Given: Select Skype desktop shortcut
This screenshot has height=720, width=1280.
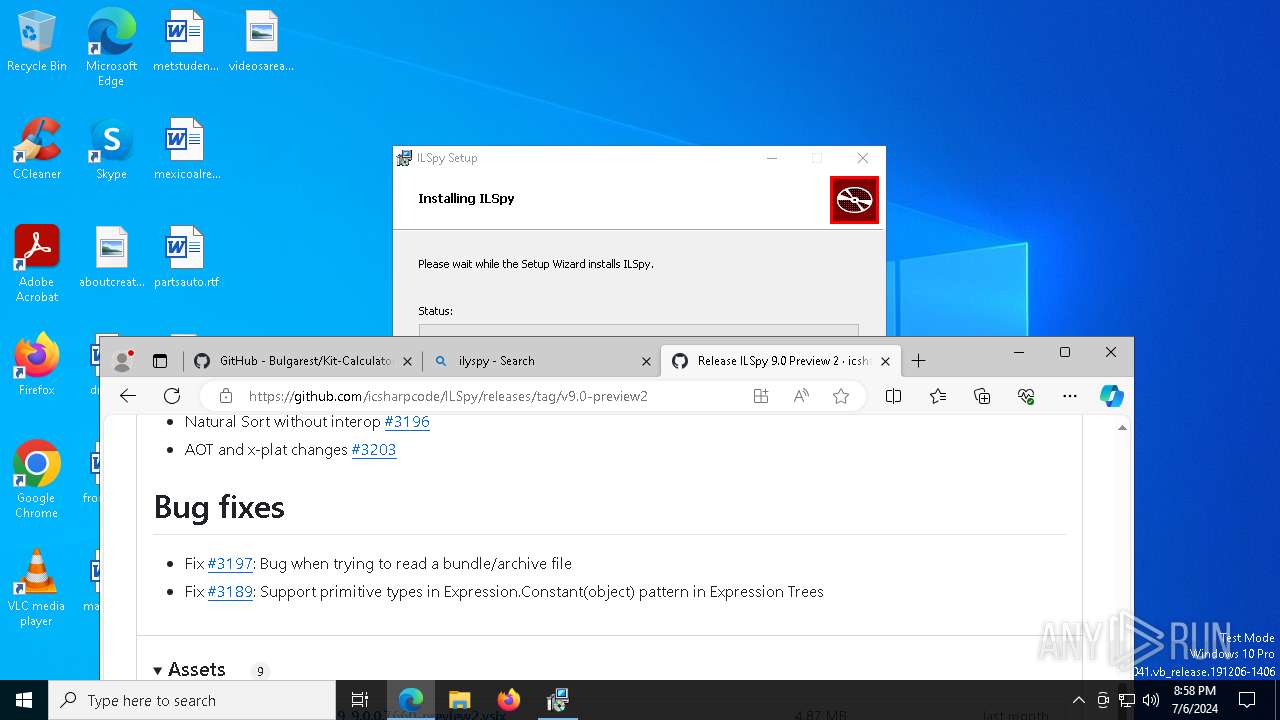Looking at the screenshot, I should click(x=111, y=150).
